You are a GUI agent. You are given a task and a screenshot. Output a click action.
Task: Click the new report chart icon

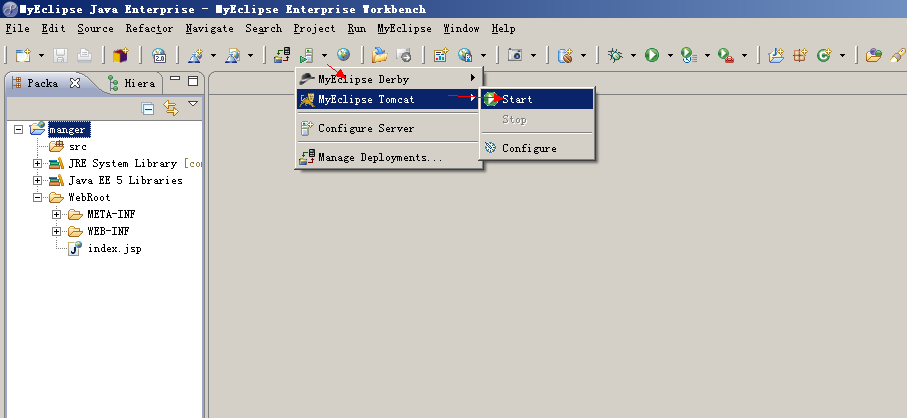point(441,56)
